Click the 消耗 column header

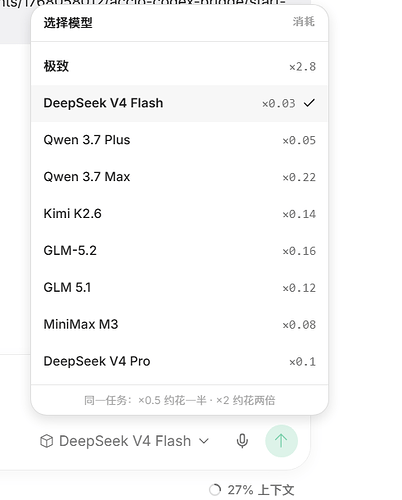point(304,22)
